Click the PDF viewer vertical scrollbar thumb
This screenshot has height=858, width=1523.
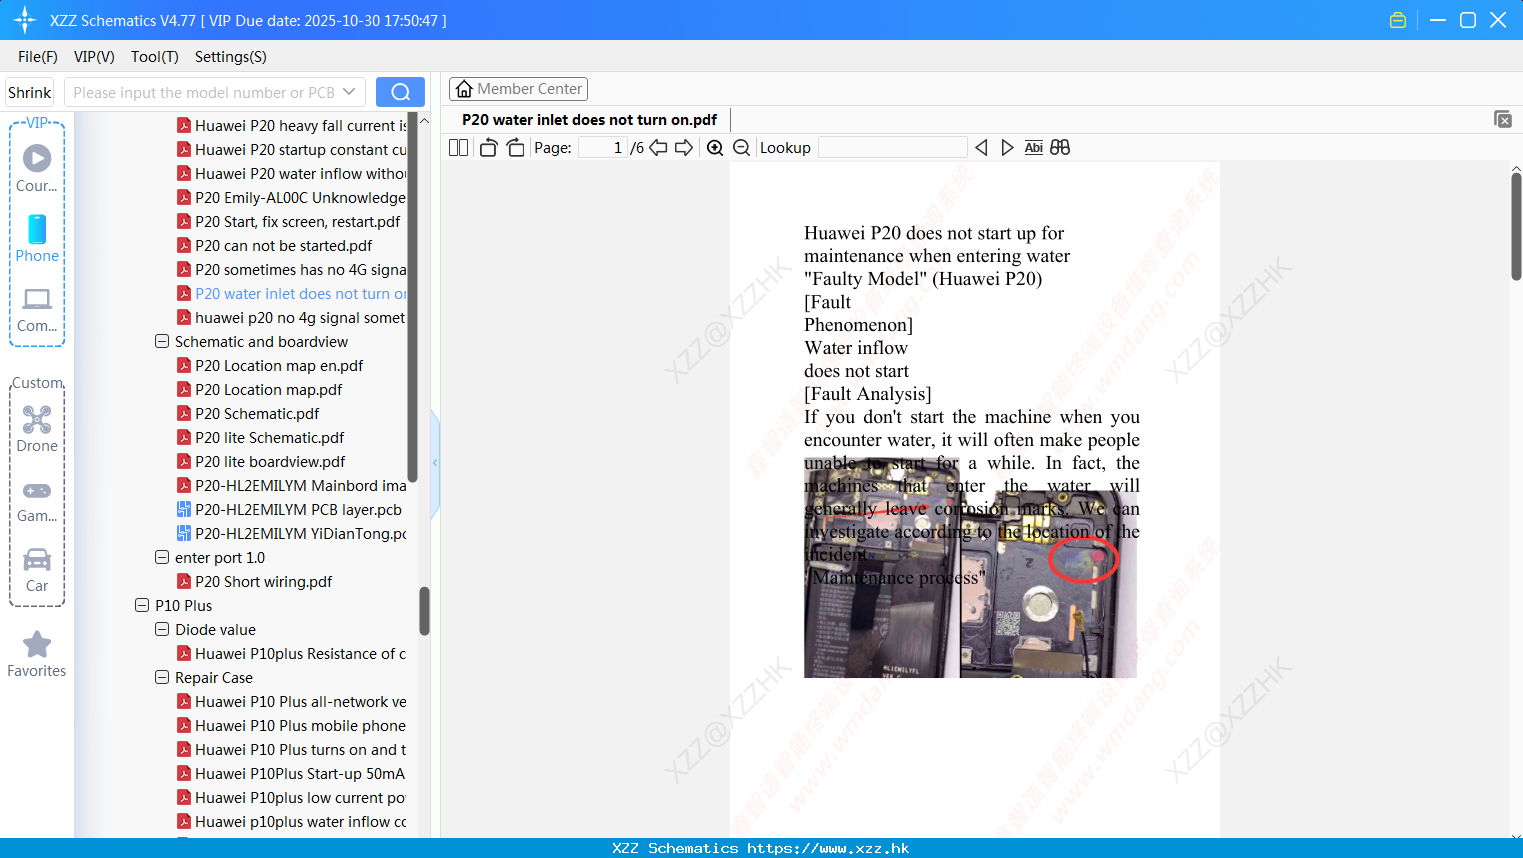pos(1516,227)
